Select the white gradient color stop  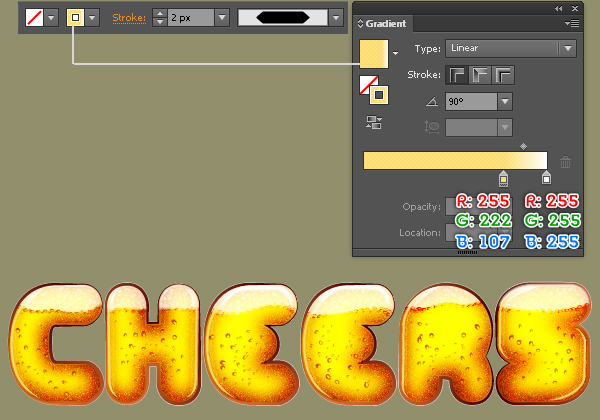tap(546, 178)
